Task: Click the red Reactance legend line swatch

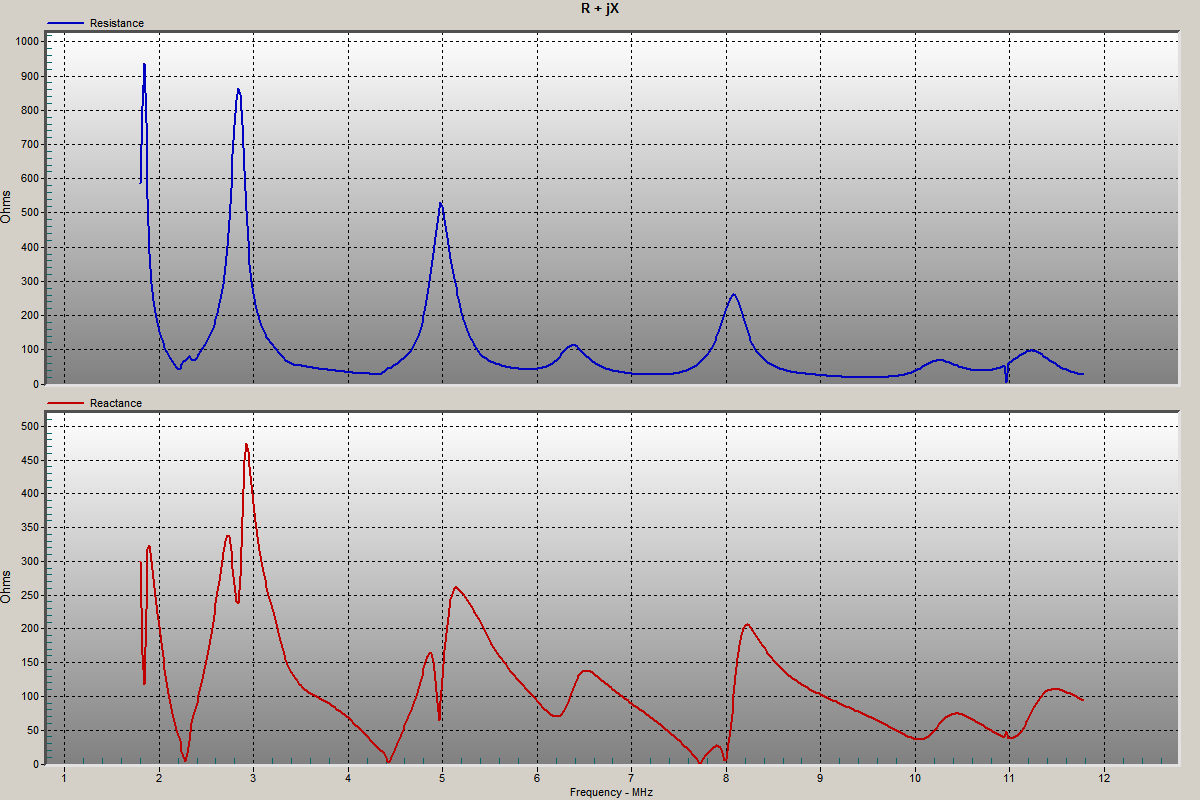Action: click(66, 403)
